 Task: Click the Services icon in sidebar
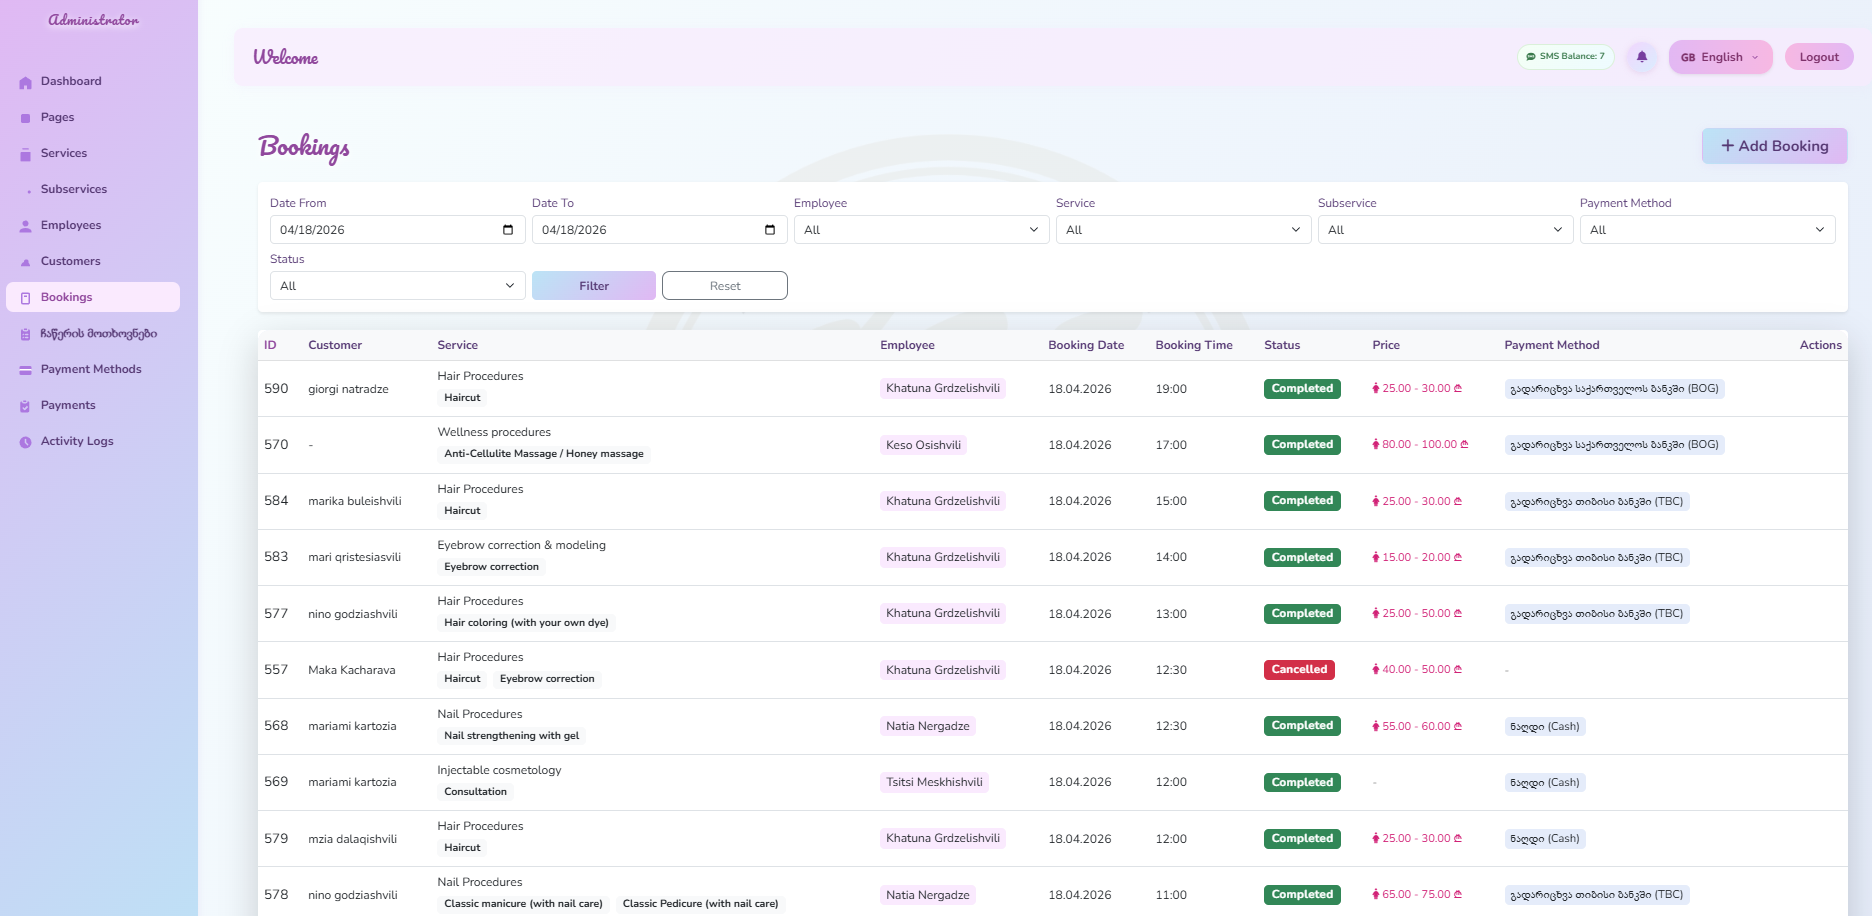coord(25,154)
